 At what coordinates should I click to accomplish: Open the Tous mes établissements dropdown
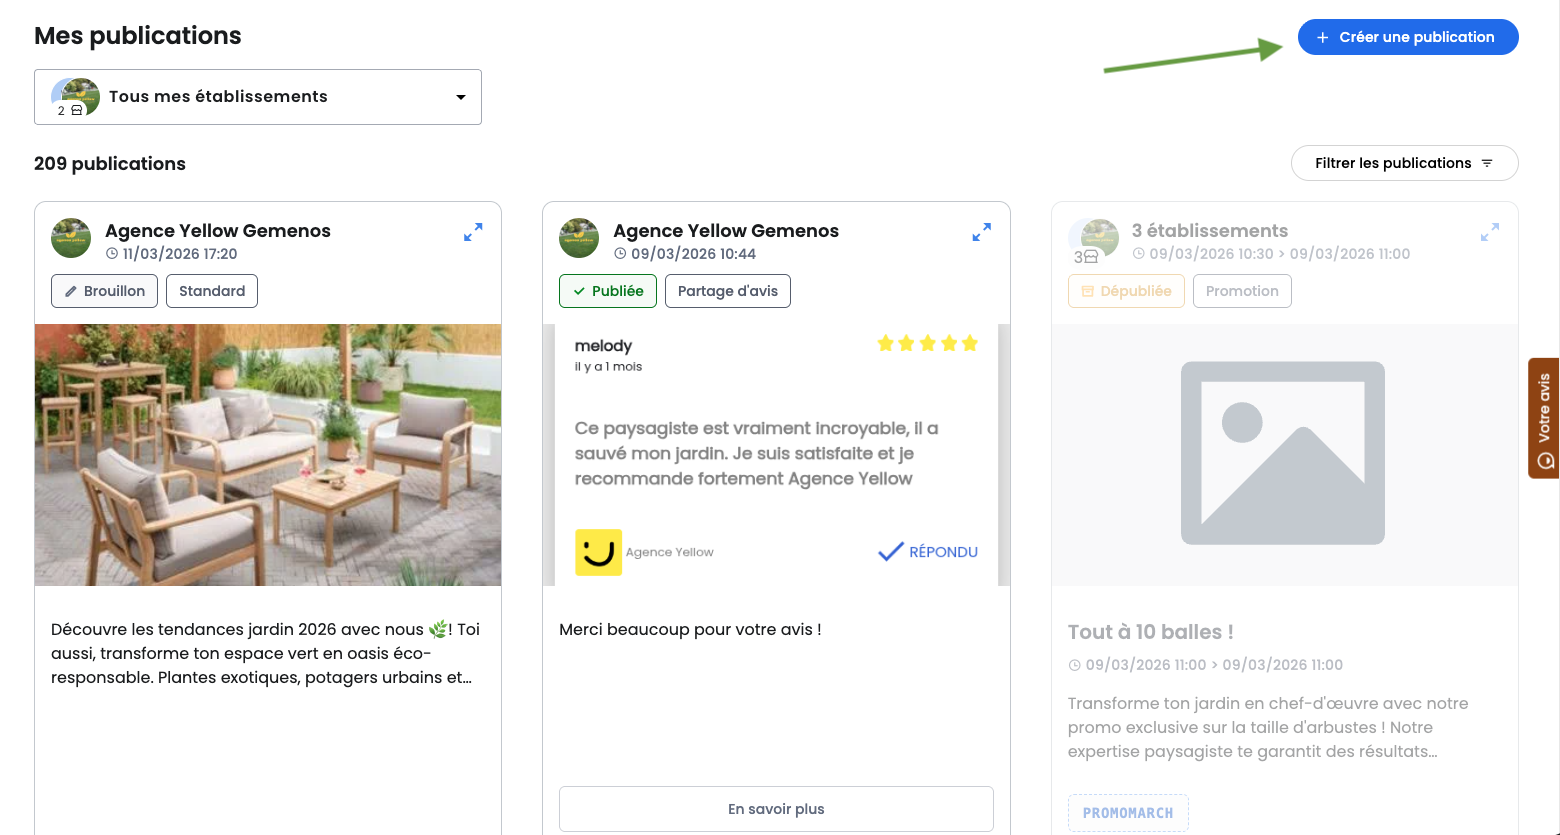coord(258,97)
